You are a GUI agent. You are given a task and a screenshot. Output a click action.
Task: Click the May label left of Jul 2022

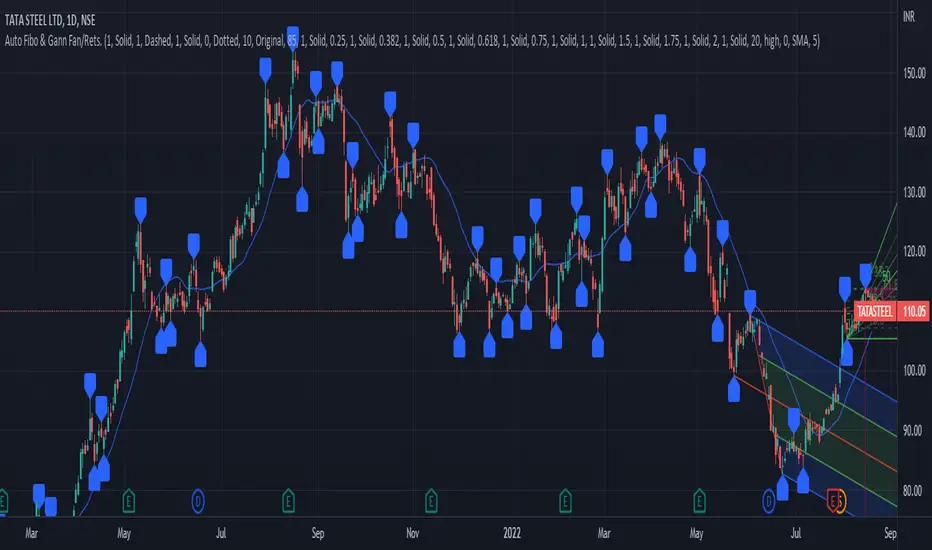tap(697, 533)
